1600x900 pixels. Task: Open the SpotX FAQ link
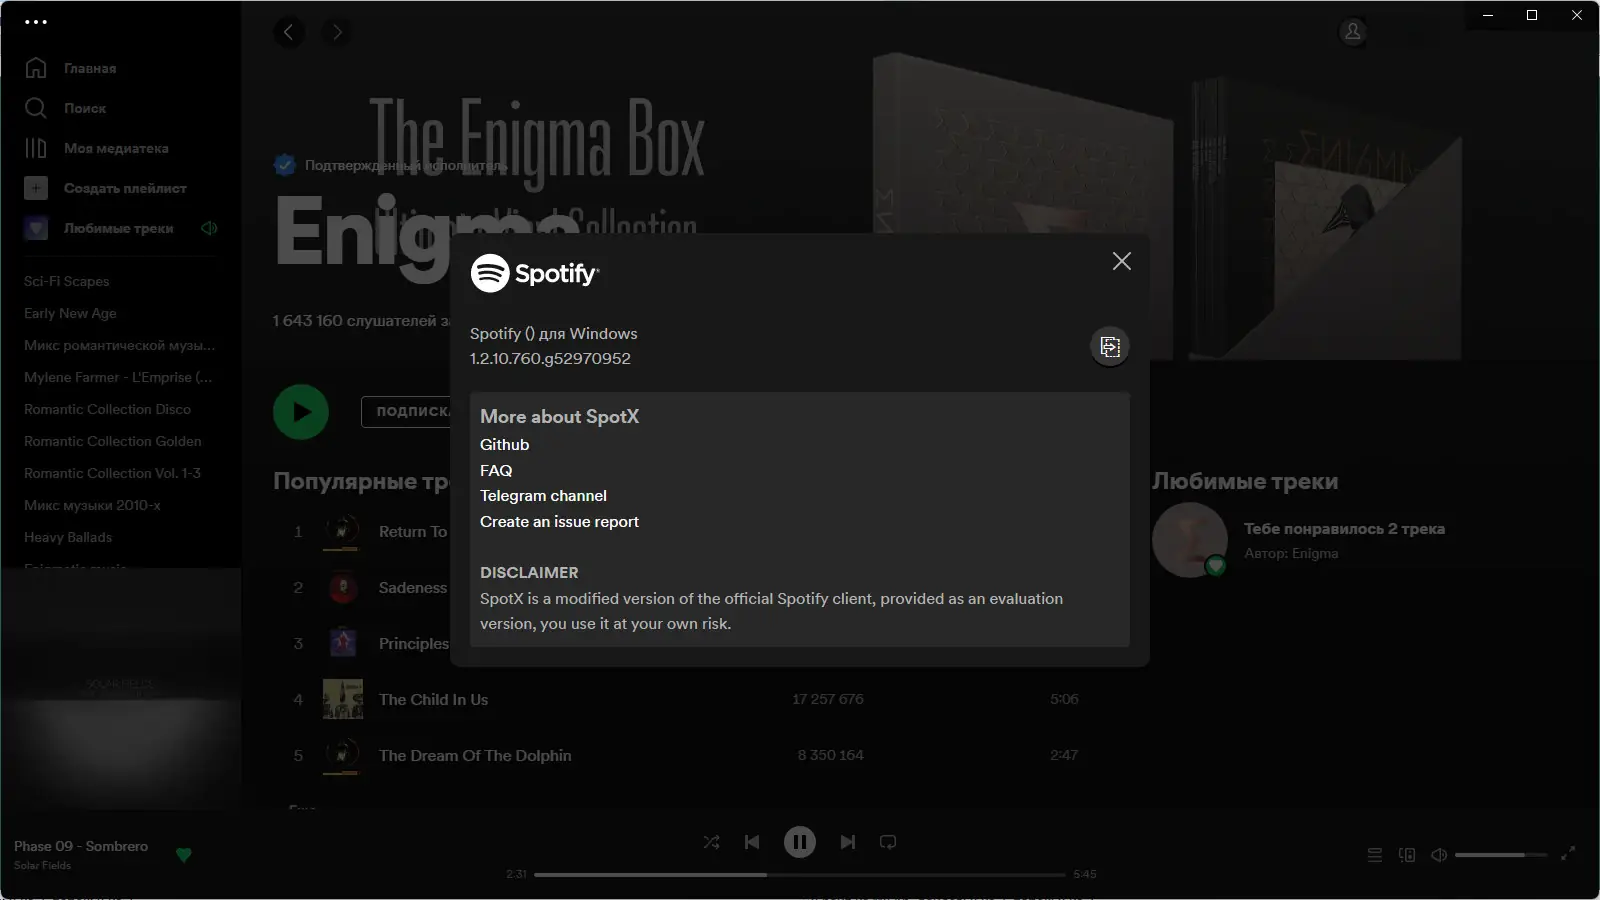click(x=496, y=471)
